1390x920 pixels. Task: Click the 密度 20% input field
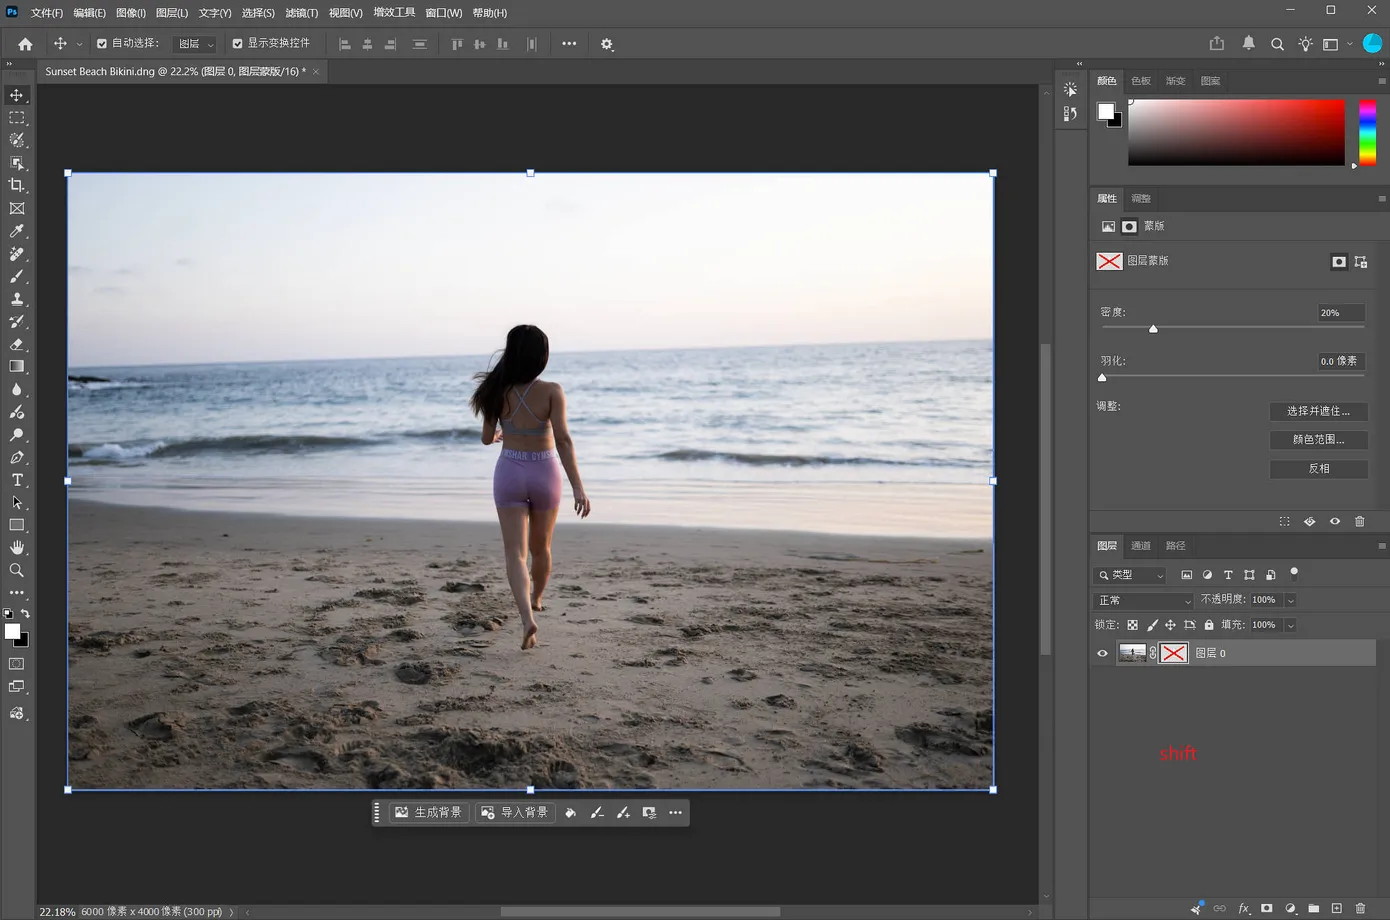[1341, 313]
